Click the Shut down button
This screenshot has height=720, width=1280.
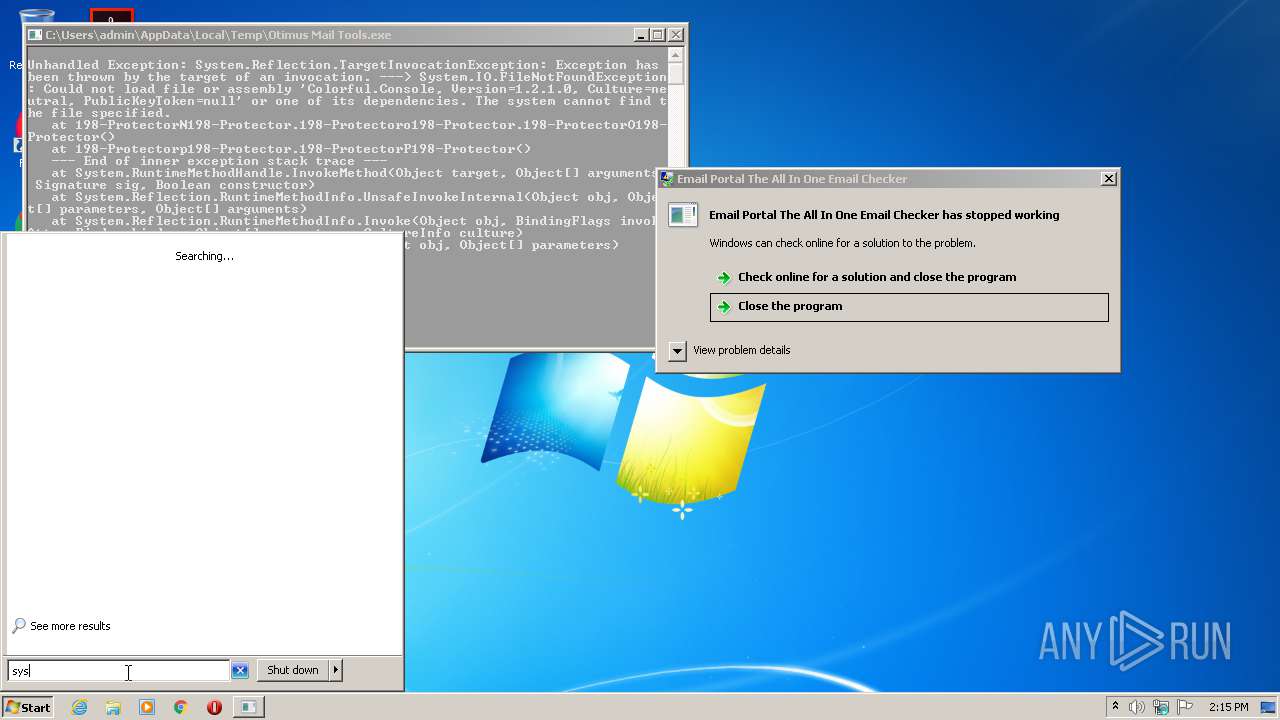292,670
